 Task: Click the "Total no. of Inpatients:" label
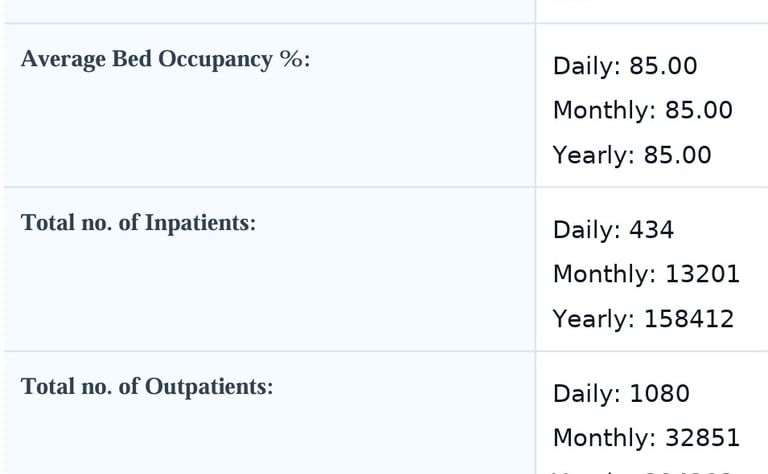[138, 223]
